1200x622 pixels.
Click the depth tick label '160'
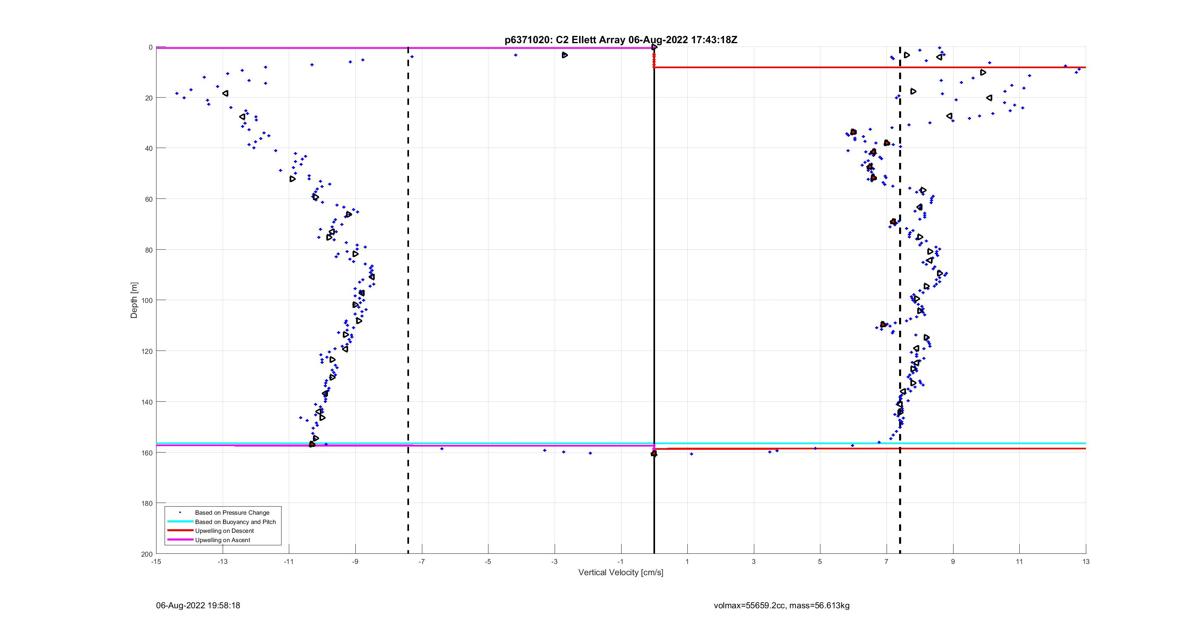(x=146, y=452)
